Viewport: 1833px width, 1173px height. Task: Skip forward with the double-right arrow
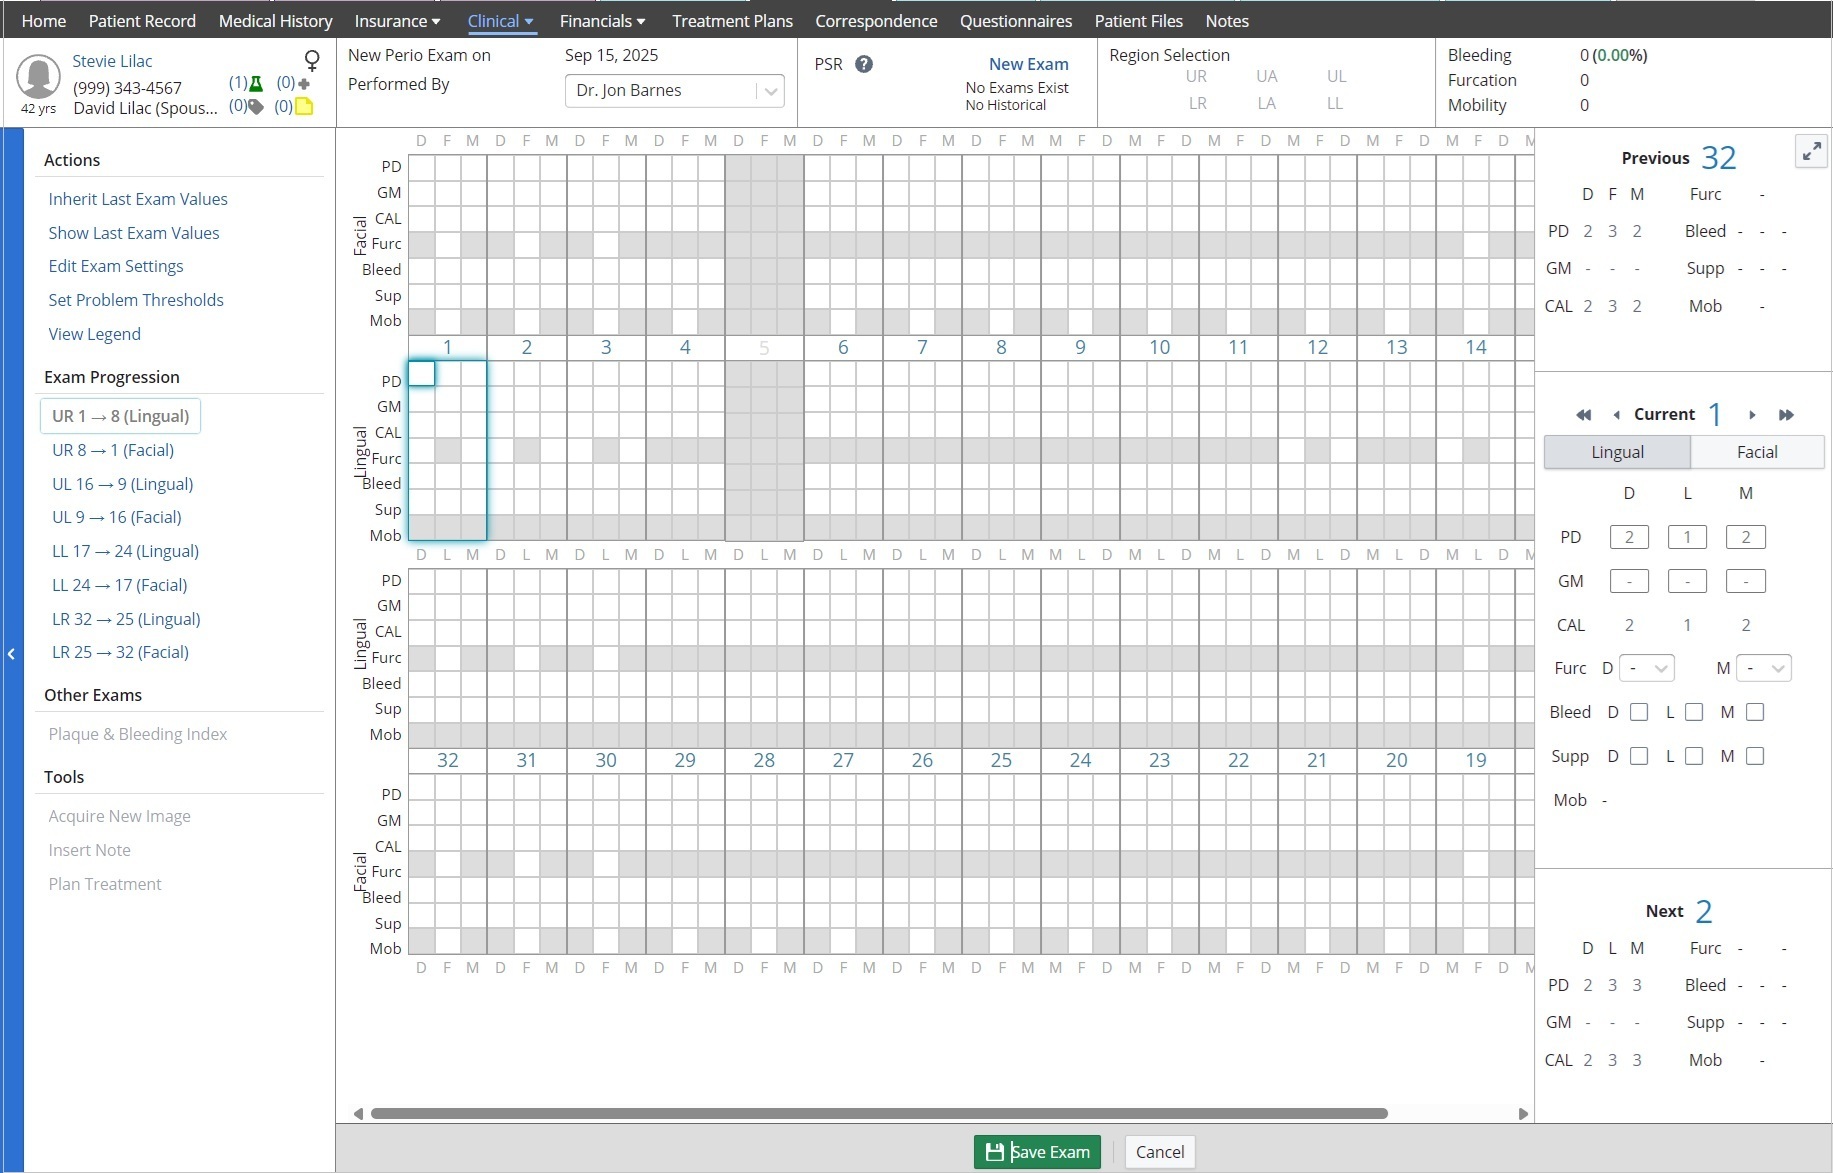1786,415
